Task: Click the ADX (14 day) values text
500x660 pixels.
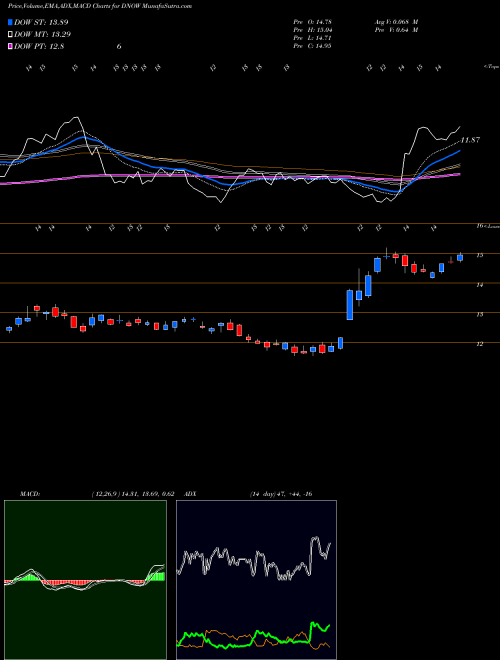Action: (281, 494)
